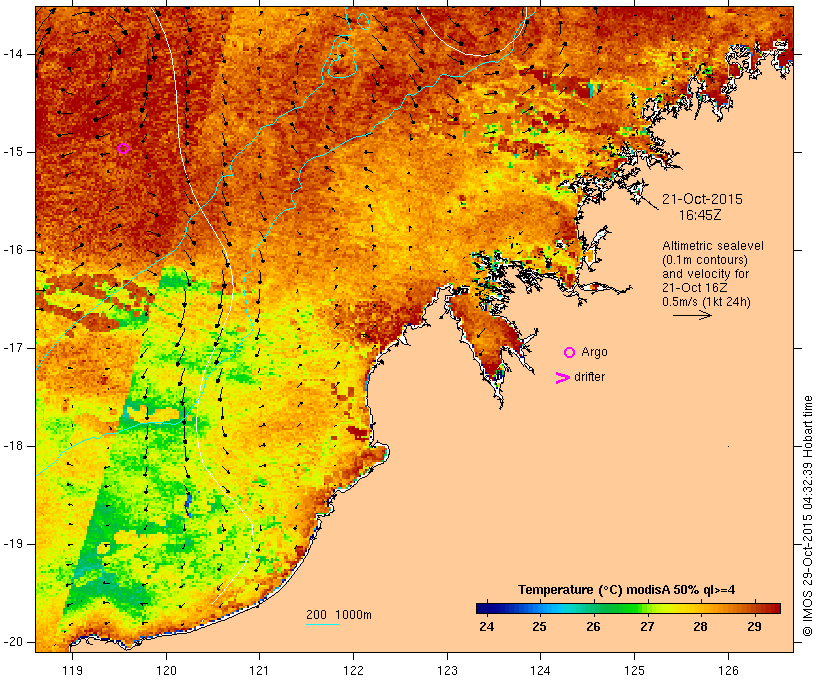
Task: Click the latitude label -18
Action: click(x=12, y=446)
